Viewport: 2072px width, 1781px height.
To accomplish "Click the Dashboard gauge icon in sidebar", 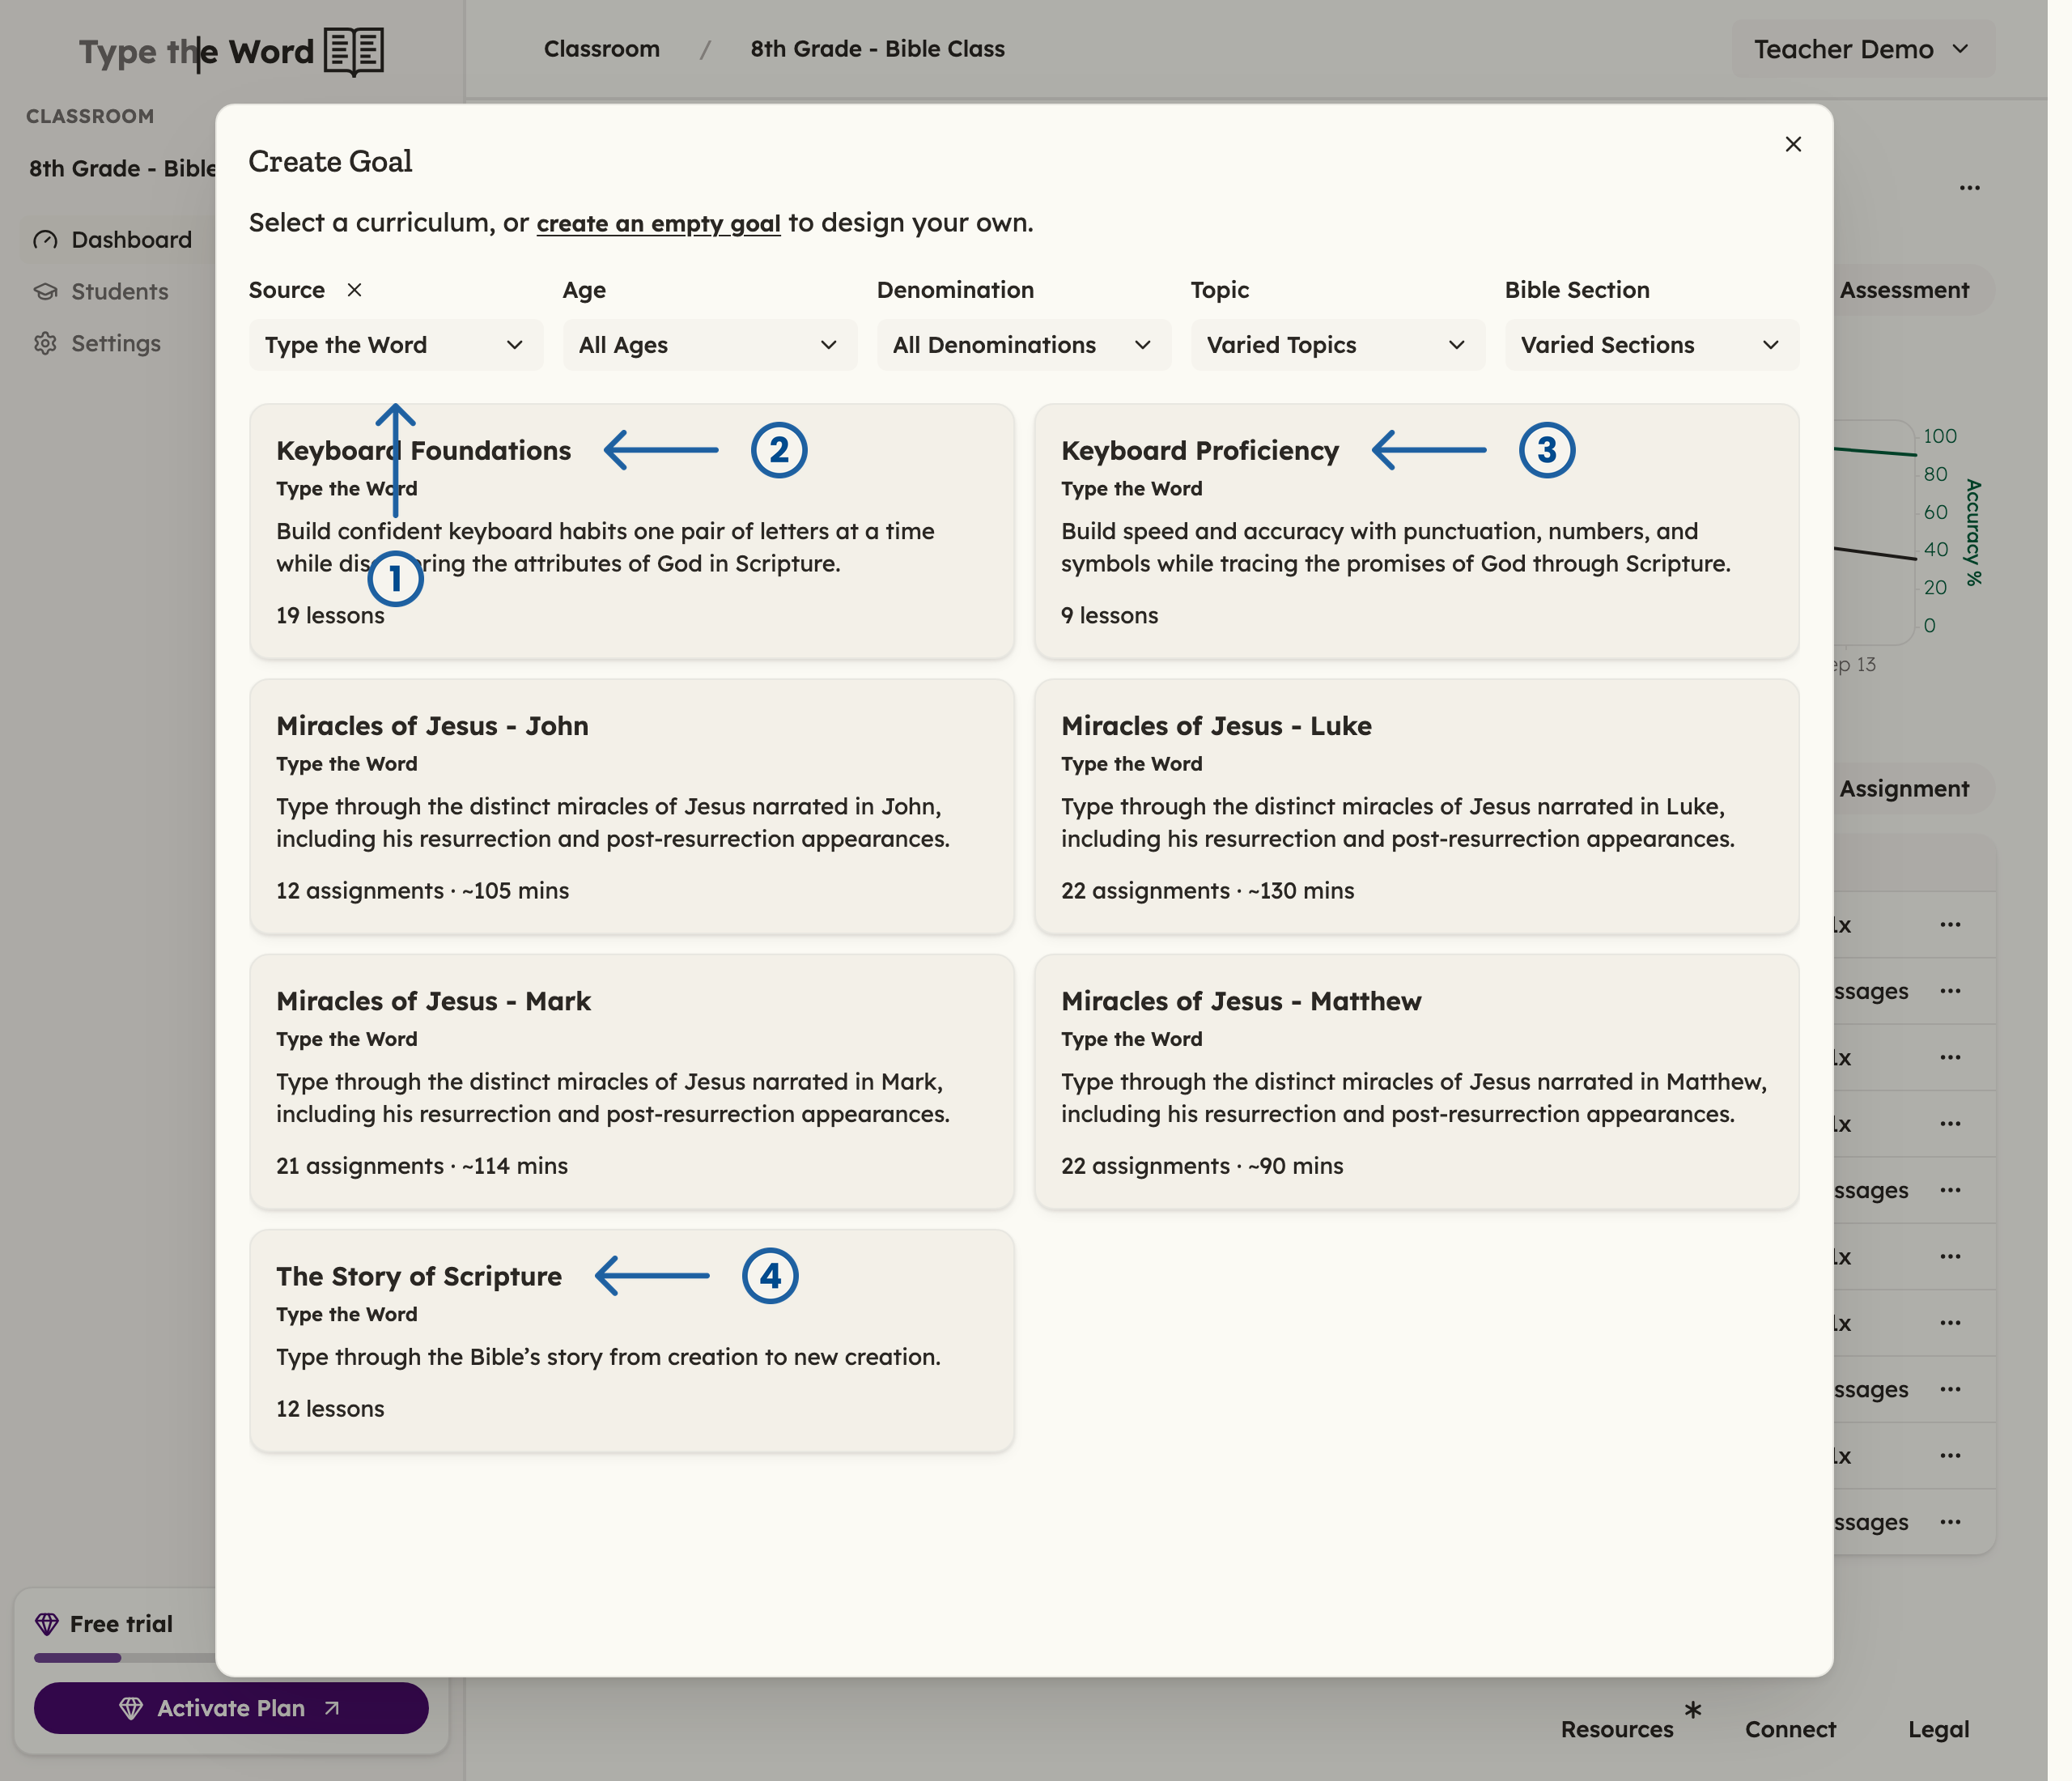I will pyautogui.click(x=45, y=240).
